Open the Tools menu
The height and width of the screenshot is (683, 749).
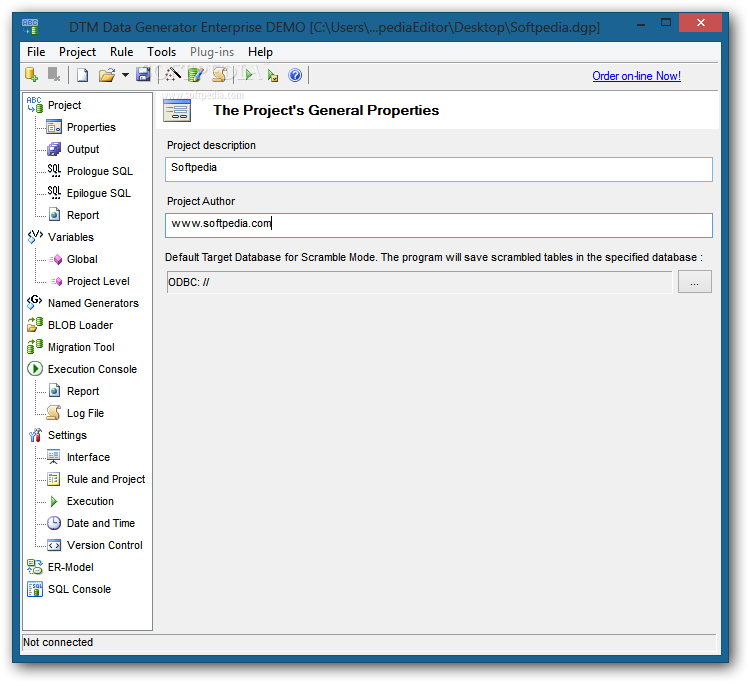161,52
